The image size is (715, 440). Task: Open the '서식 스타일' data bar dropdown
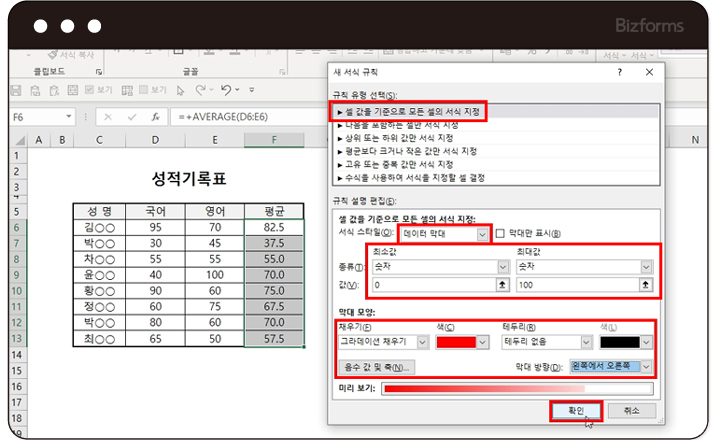(x=483, y=234)
